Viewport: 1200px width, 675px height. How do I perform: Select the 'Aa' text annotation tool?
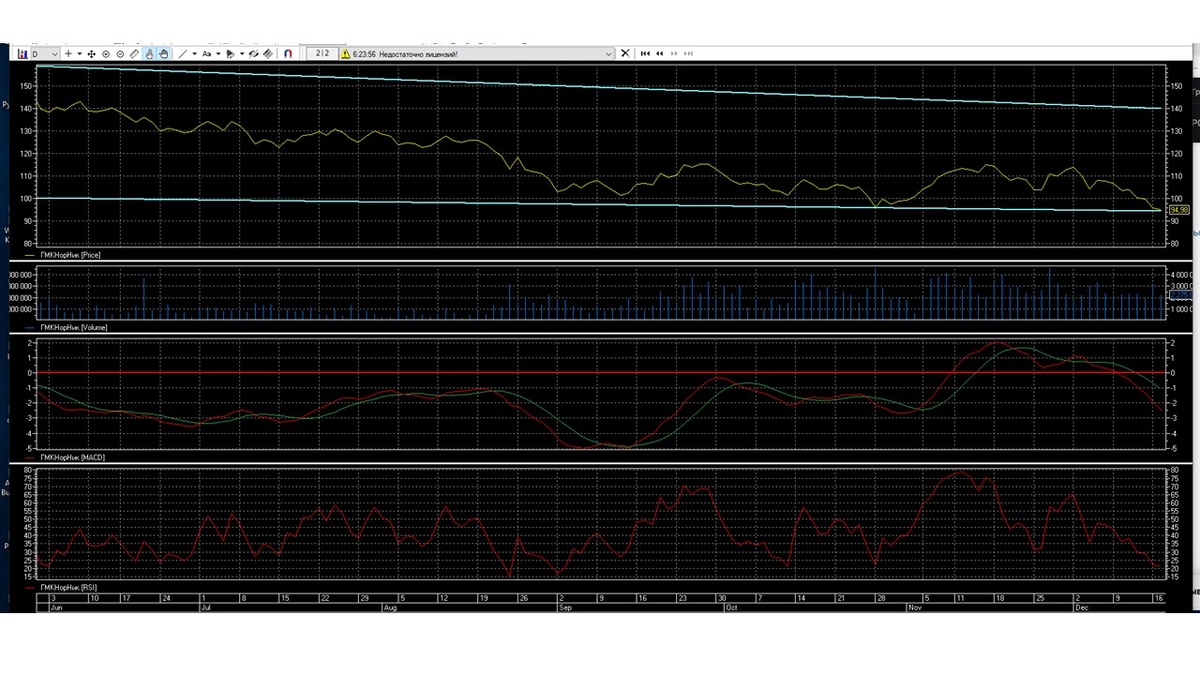[206, 53]
